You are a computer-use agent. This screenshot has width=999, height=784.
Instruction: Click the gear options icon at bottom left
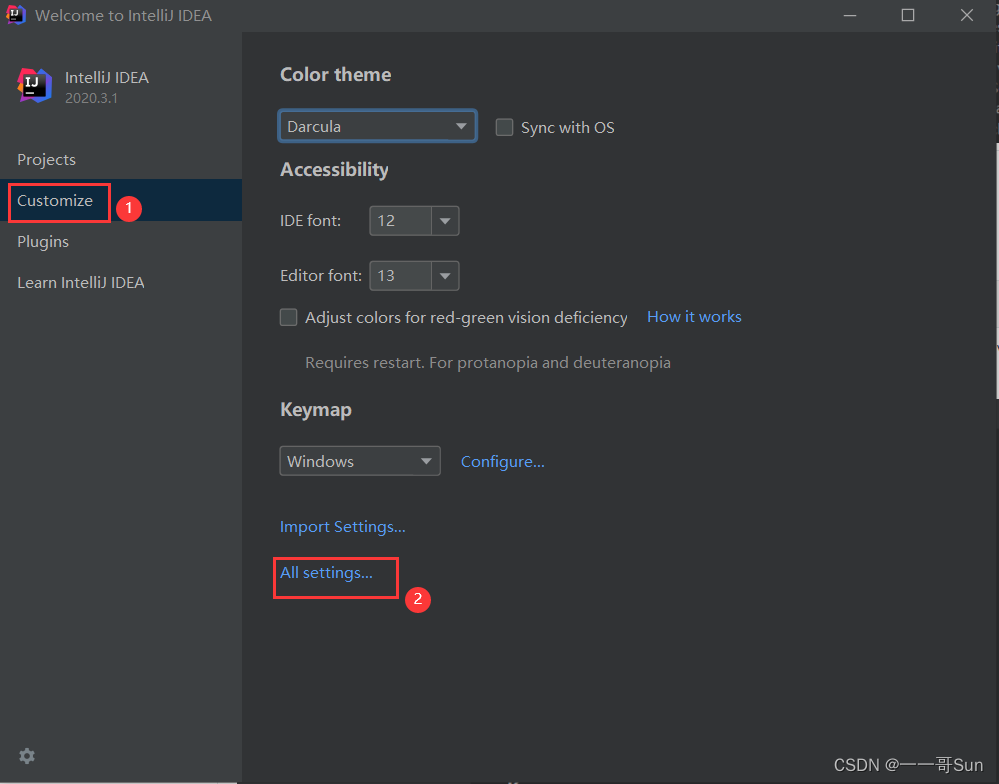point(27,756)
